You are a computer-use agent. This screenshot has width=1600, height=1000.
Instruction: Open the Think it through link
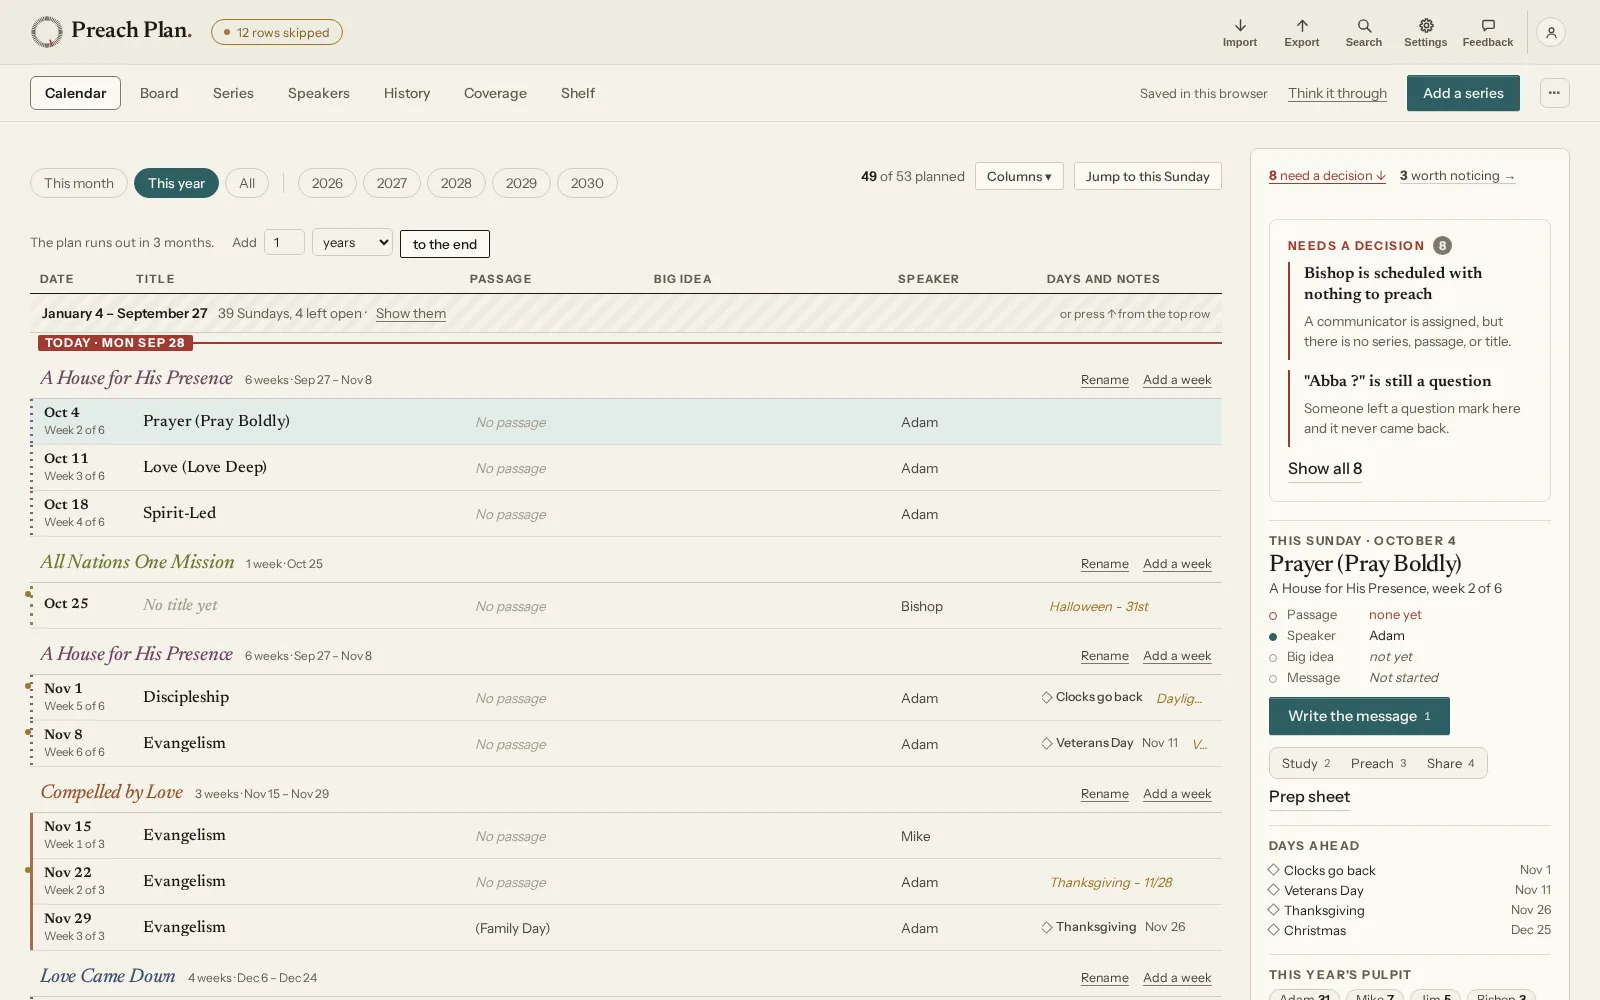[1337, 93]
